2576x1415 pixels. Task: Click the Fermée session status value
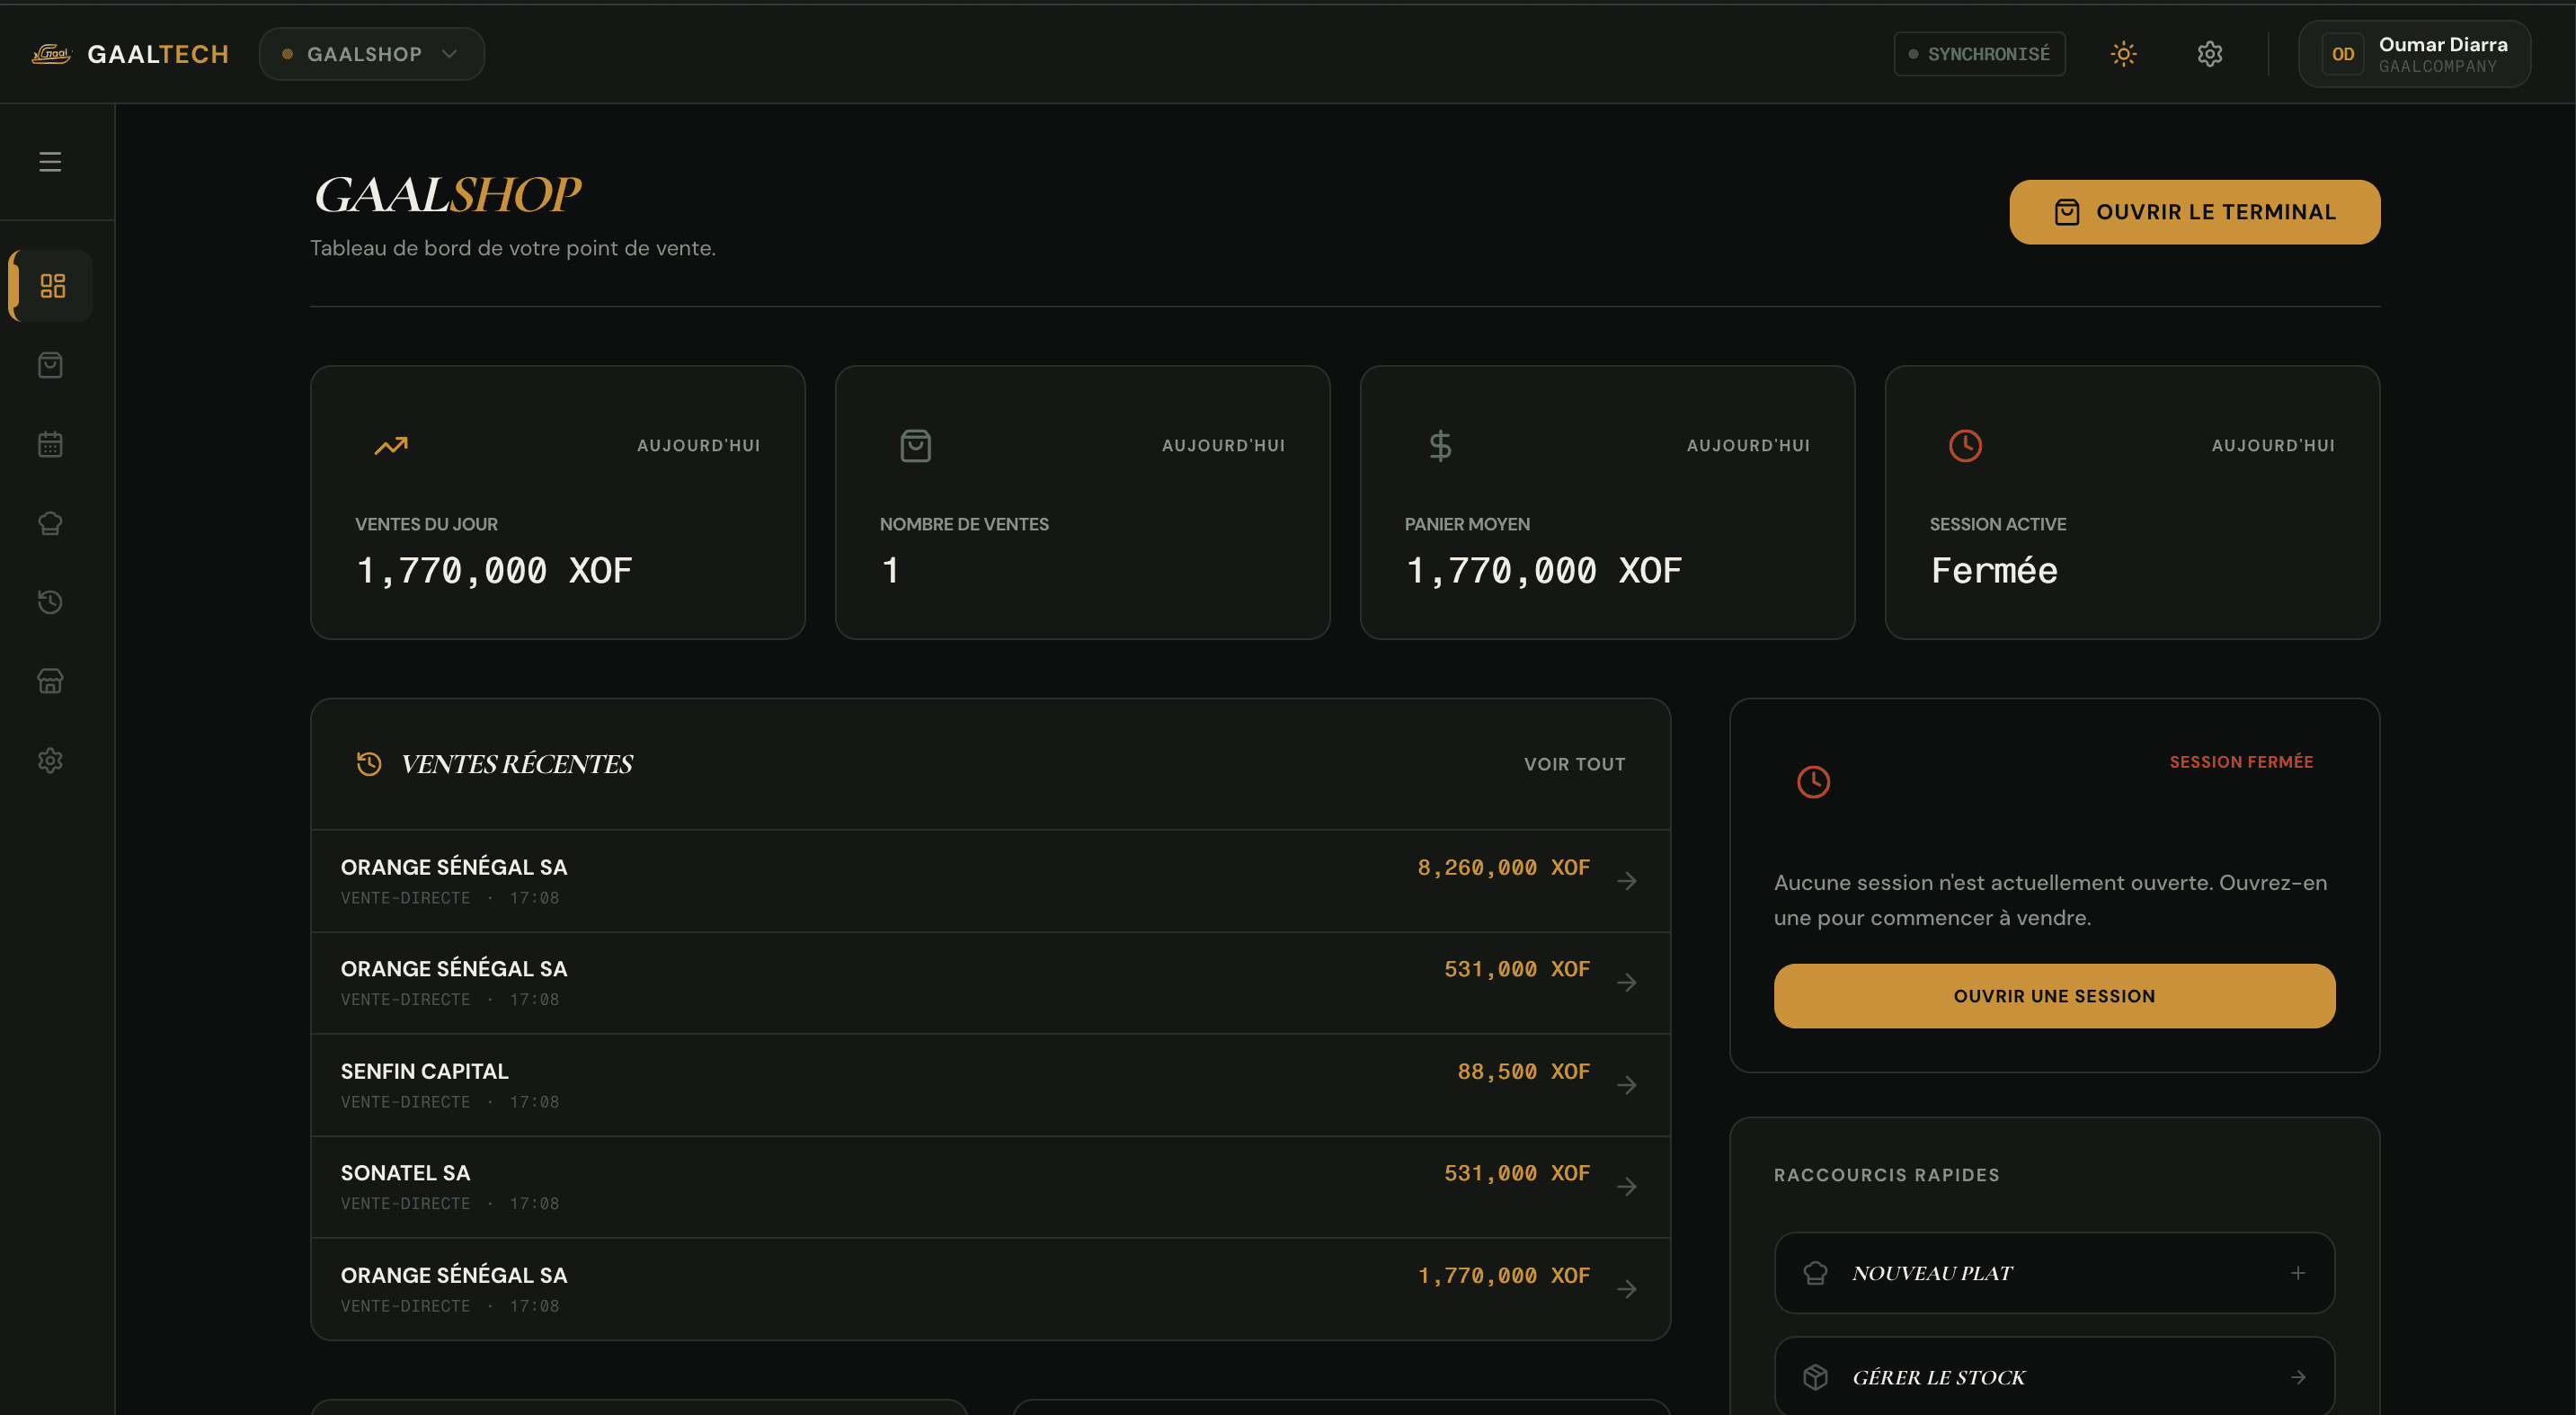(1994, 571)
